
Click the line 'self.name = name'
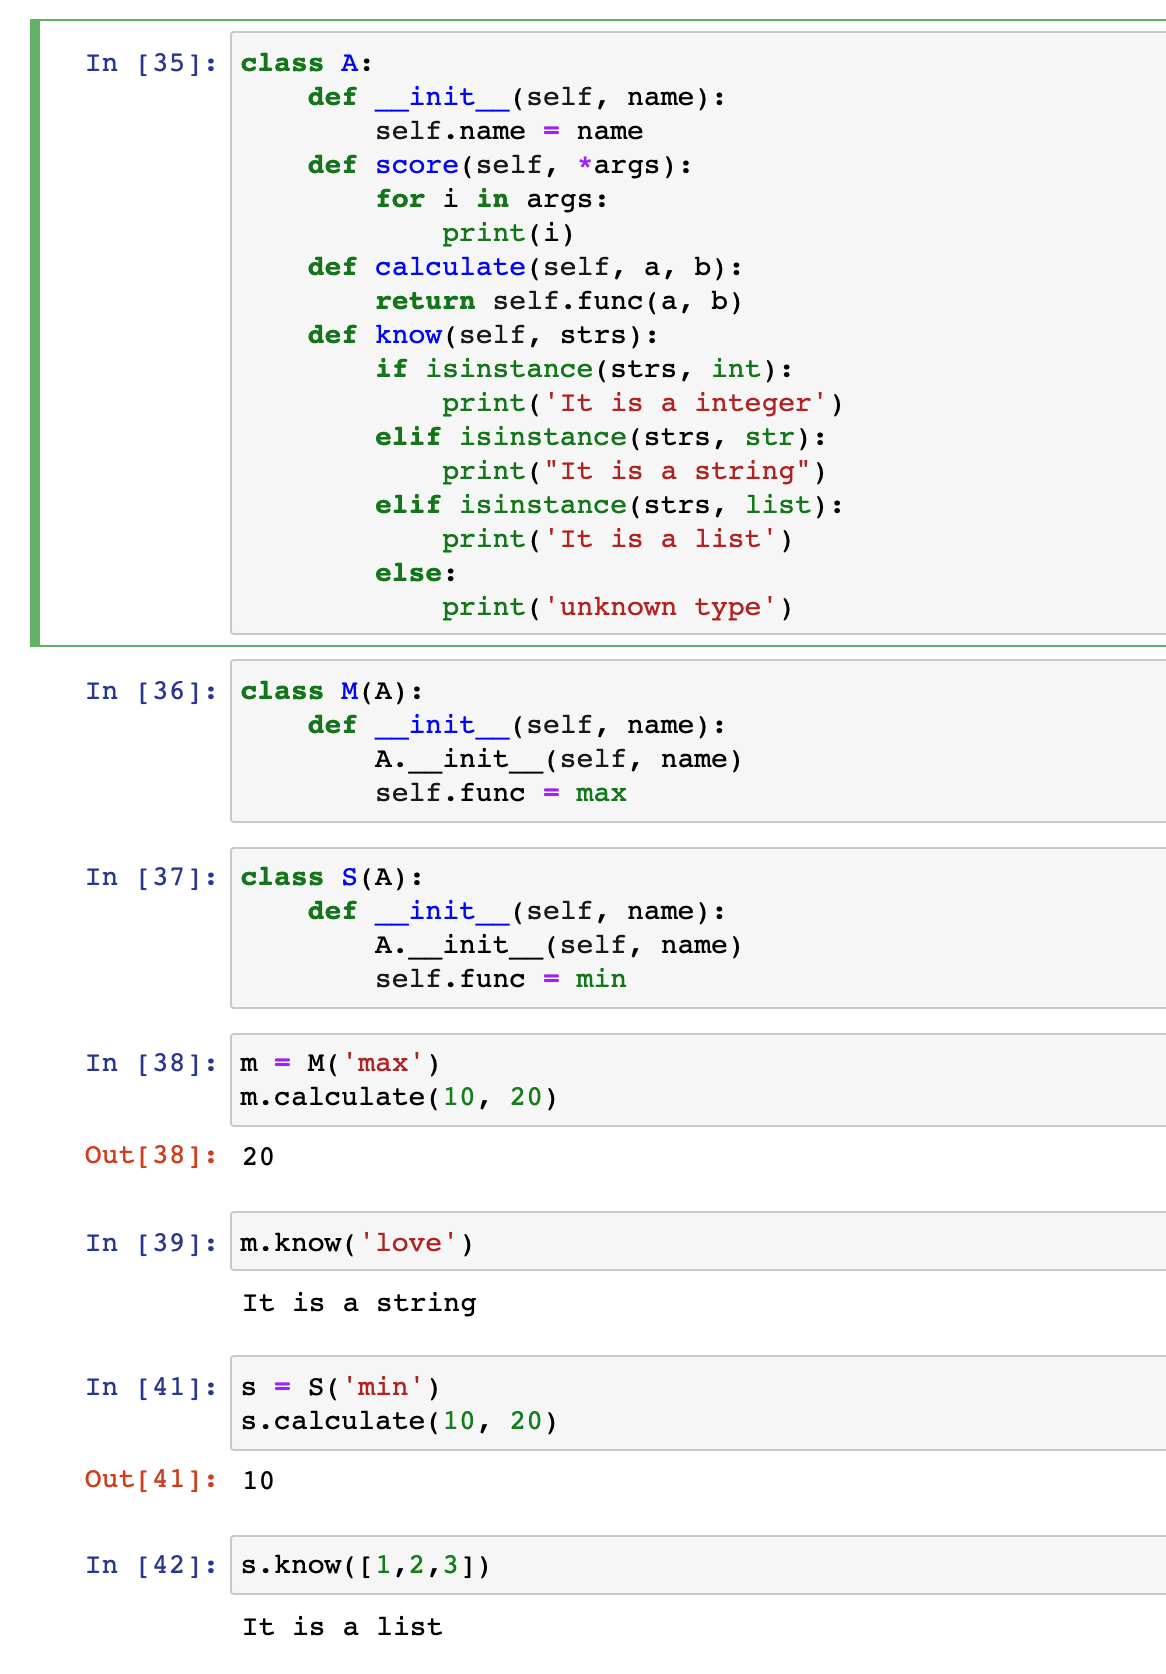(x=509, y=131)
